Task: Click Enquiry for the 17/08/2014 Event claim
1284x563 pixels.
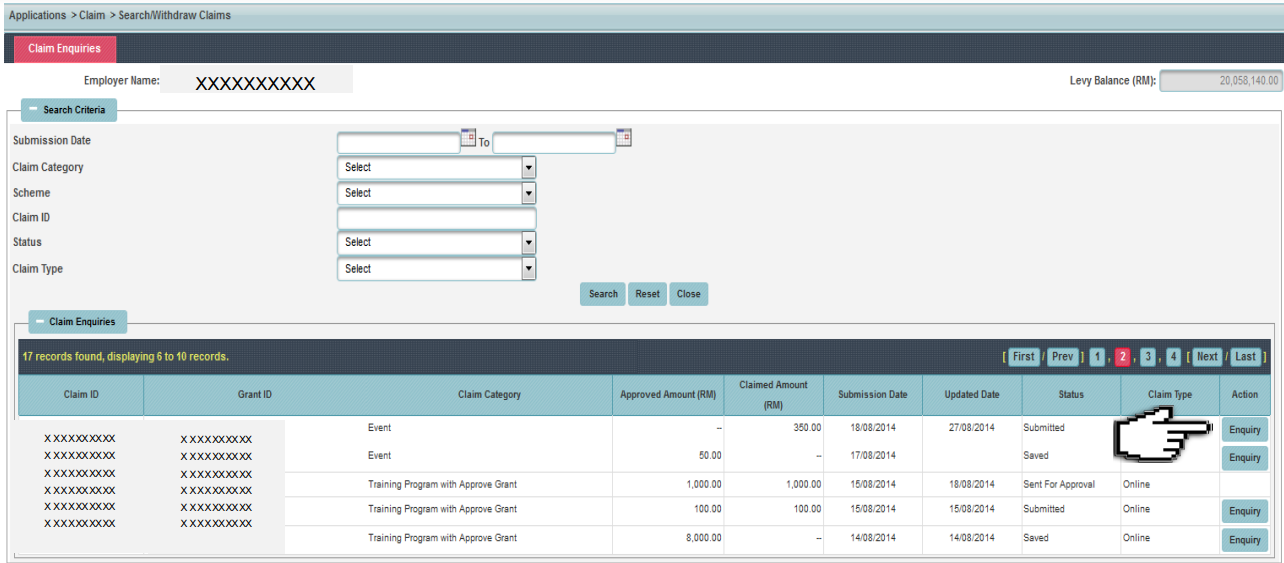Action: (1245, 458)
